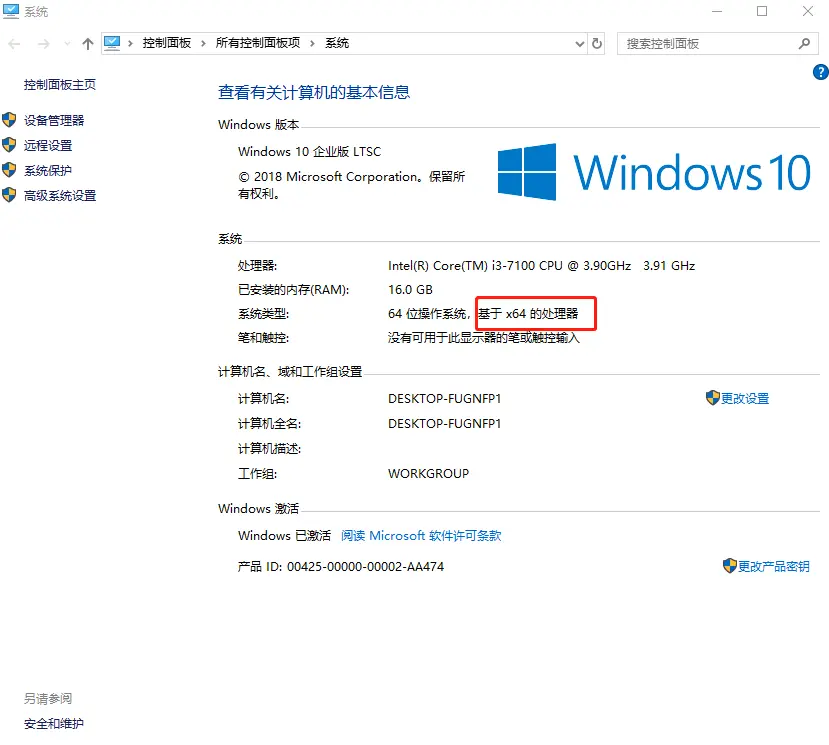Viewport: 829px width, 745px height.
Task: Click system window icon in title bar
Action: [x=11, y=11]
